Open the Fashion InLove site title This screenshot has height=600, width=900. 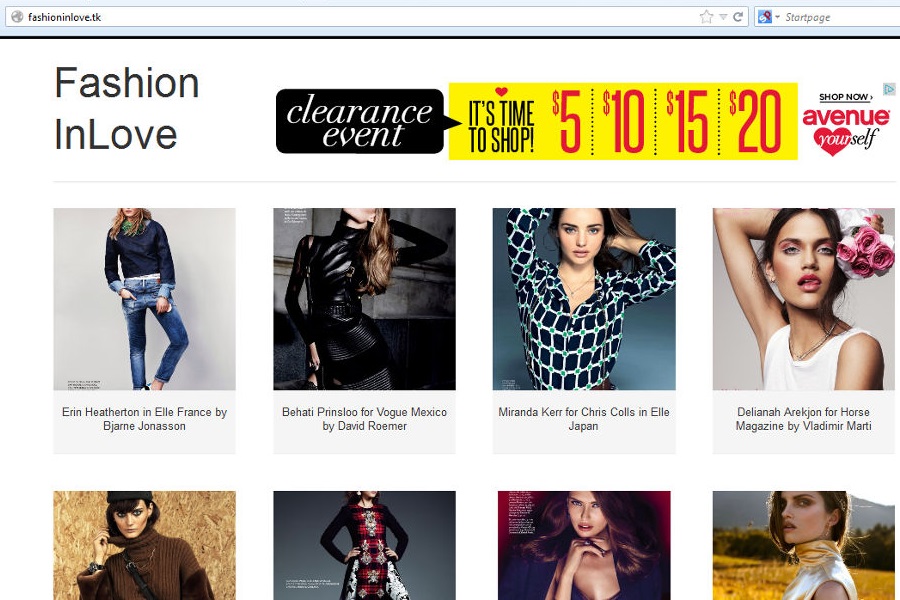point(127,109)
